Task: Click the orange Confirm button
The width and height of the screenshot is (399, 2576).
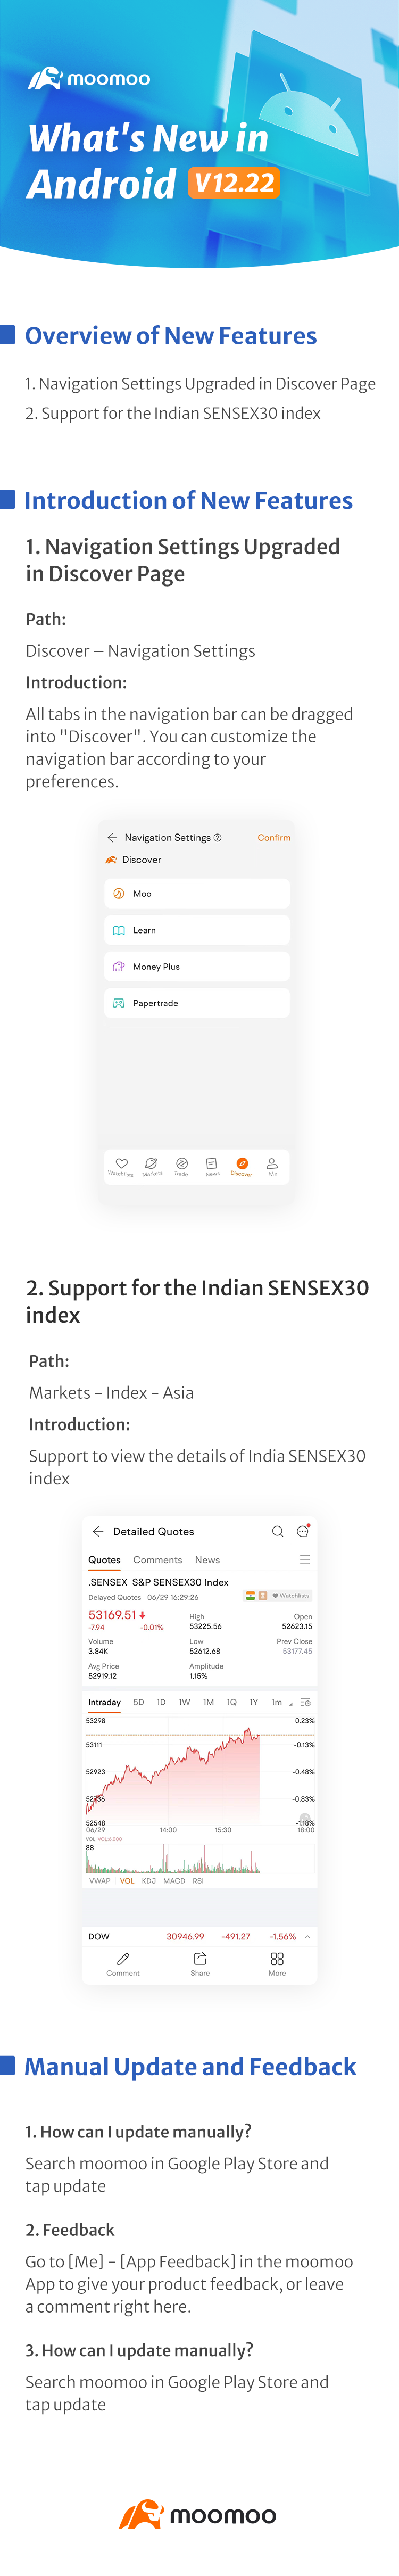Action: point(274,837)
